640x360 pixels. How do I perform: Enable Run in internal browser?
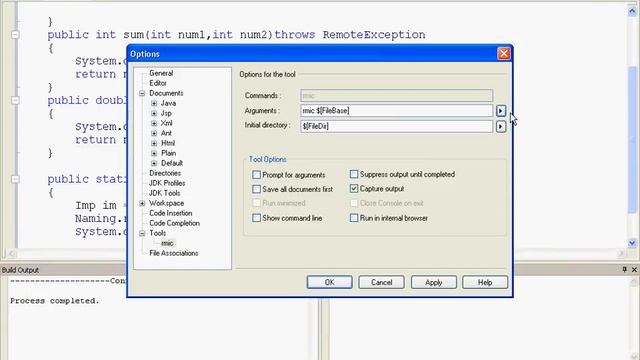pyautogui.click(x=354, y=218)
